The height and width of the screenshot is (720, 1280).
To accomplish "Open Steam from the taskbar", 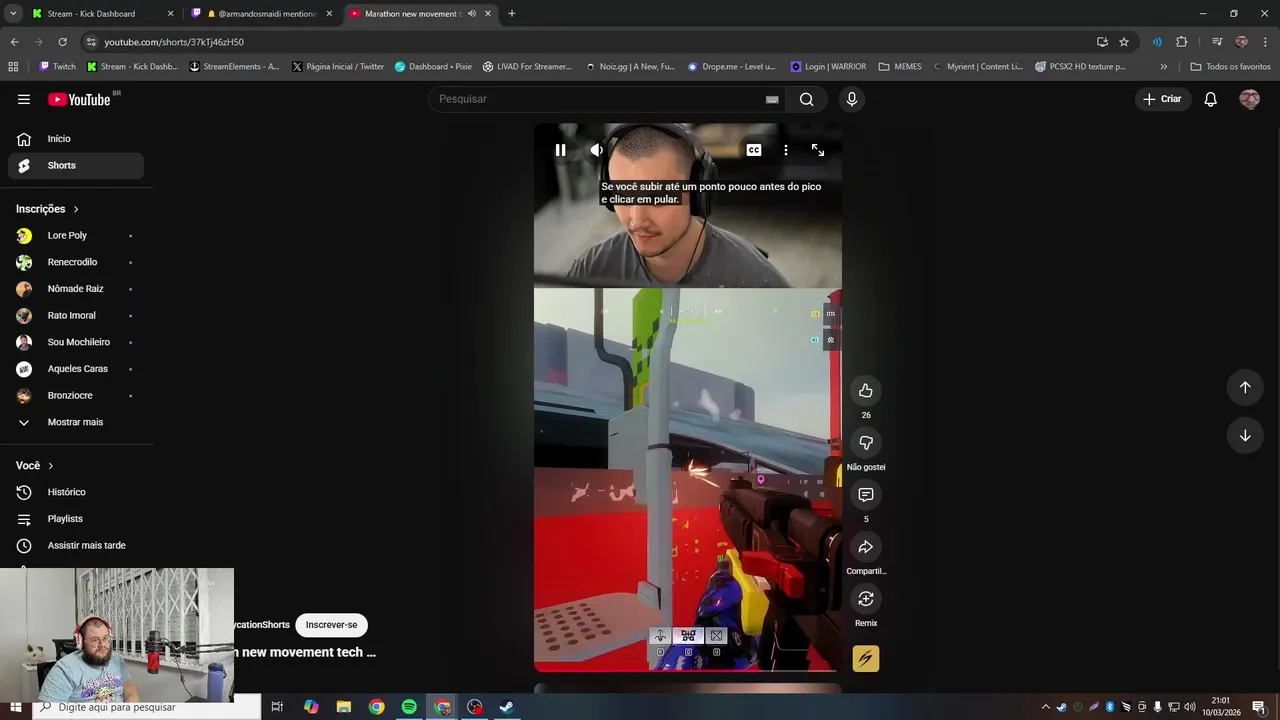I will 507,707.
